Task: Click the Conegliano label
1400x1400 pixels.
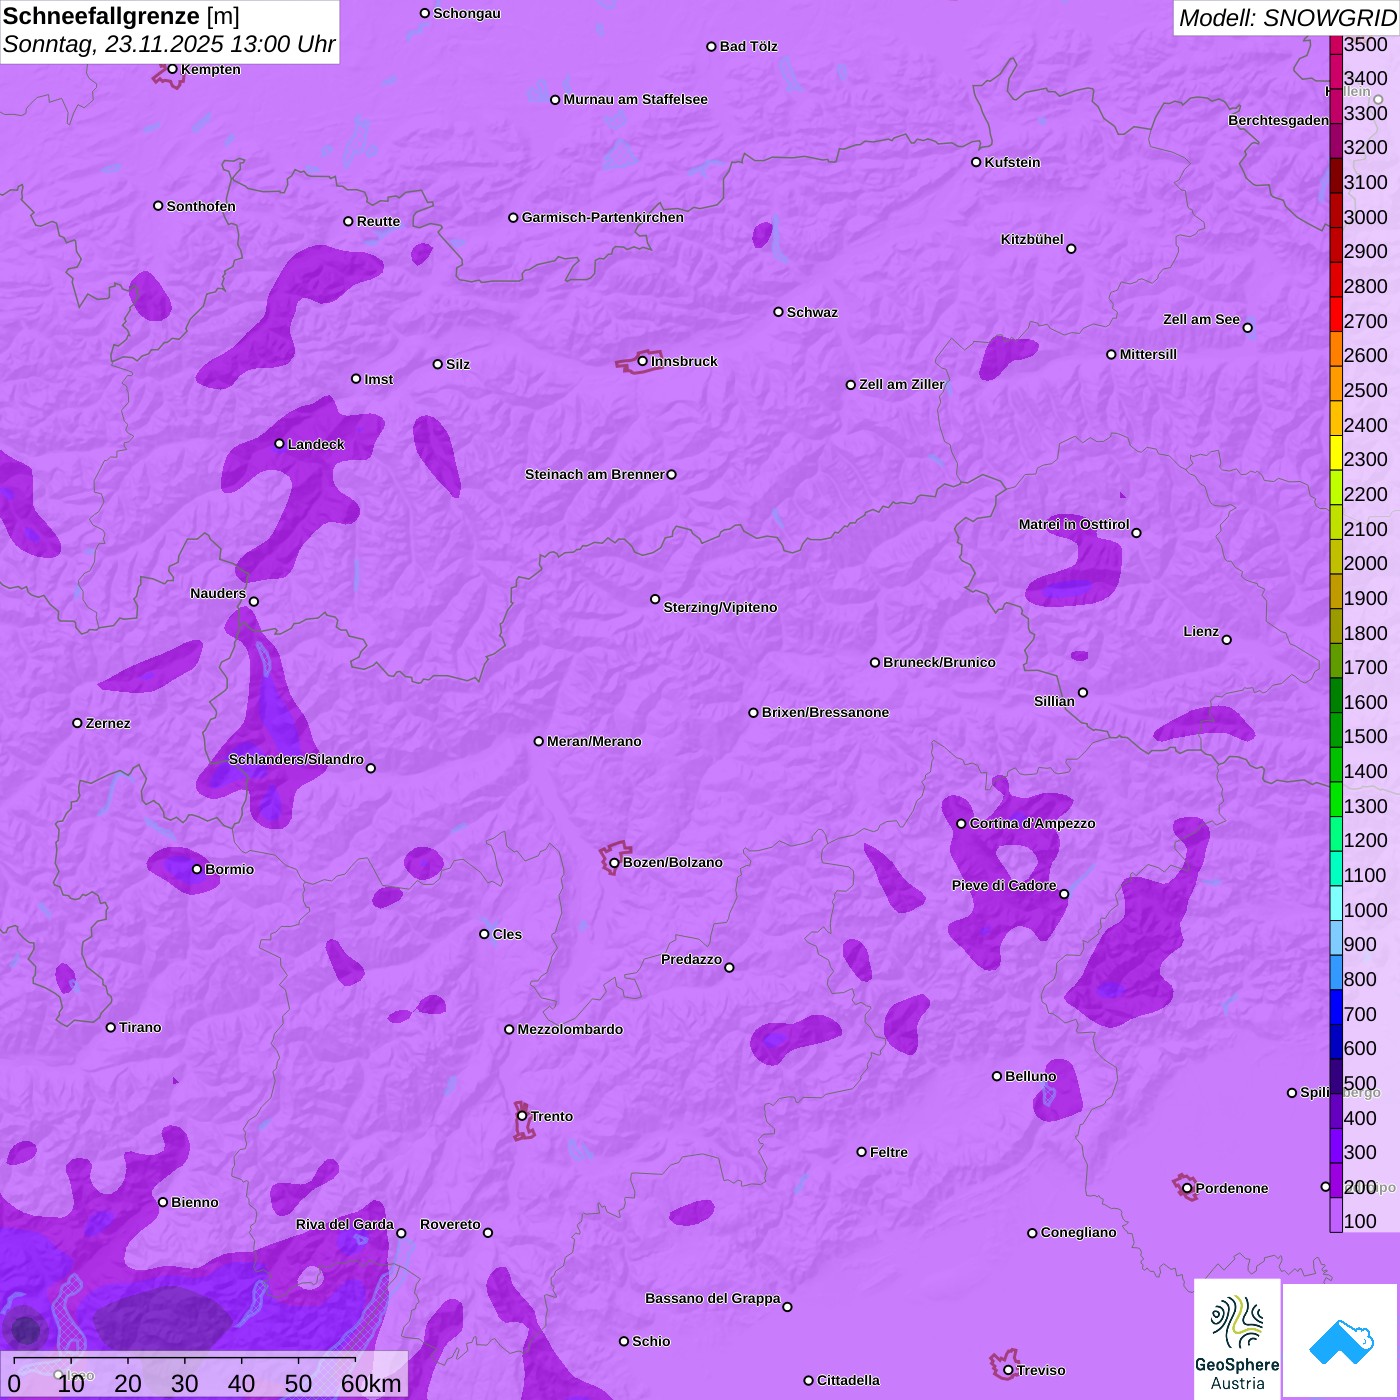Action: pos(1078,1232)
